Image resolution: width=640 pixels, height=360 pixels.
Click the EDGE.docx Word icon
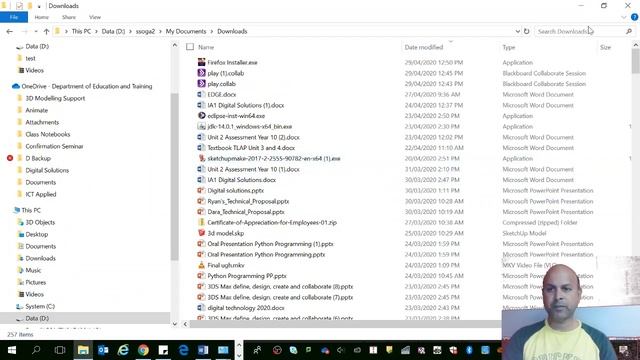pyautogui.click(x=201, y=94)
